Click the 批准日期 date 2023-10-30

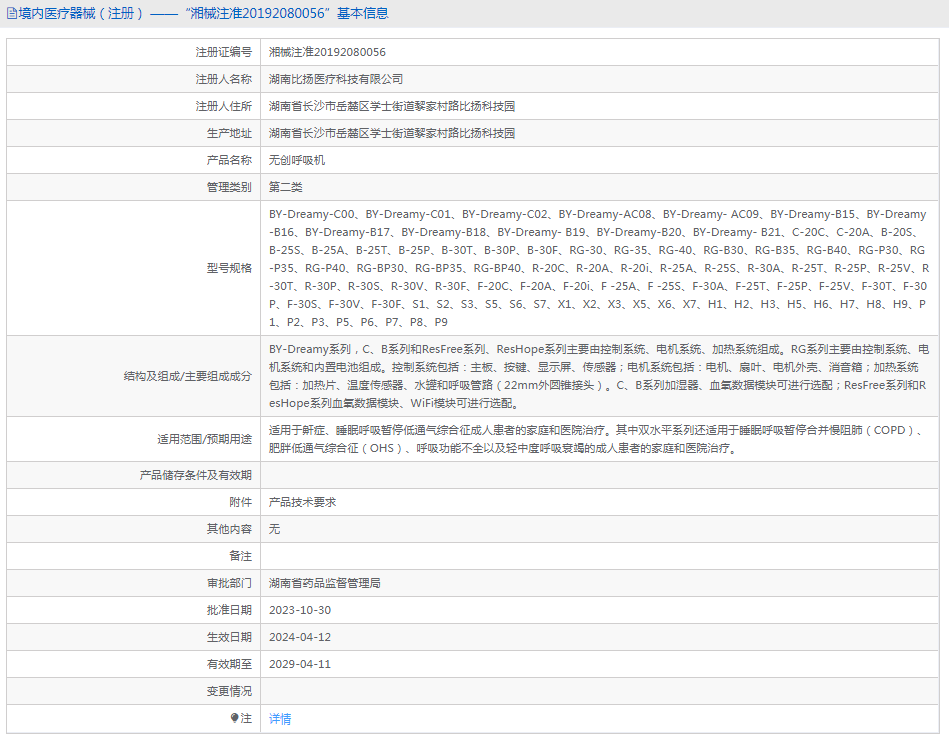(301, 610)
